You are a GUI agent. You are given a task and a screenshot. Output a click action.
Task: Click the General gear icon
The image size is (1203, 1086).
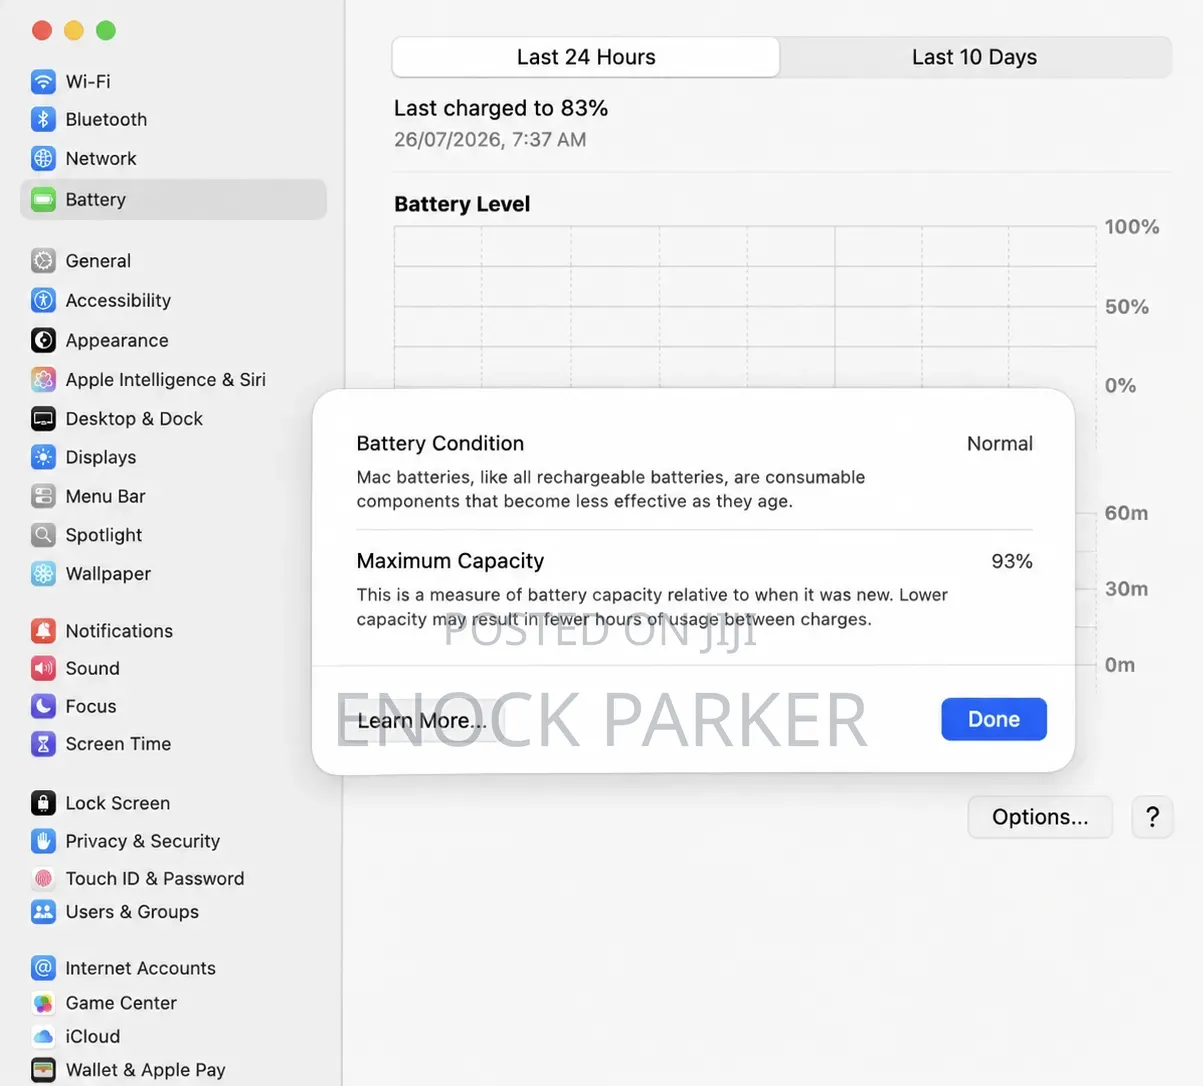click(43, 261)
